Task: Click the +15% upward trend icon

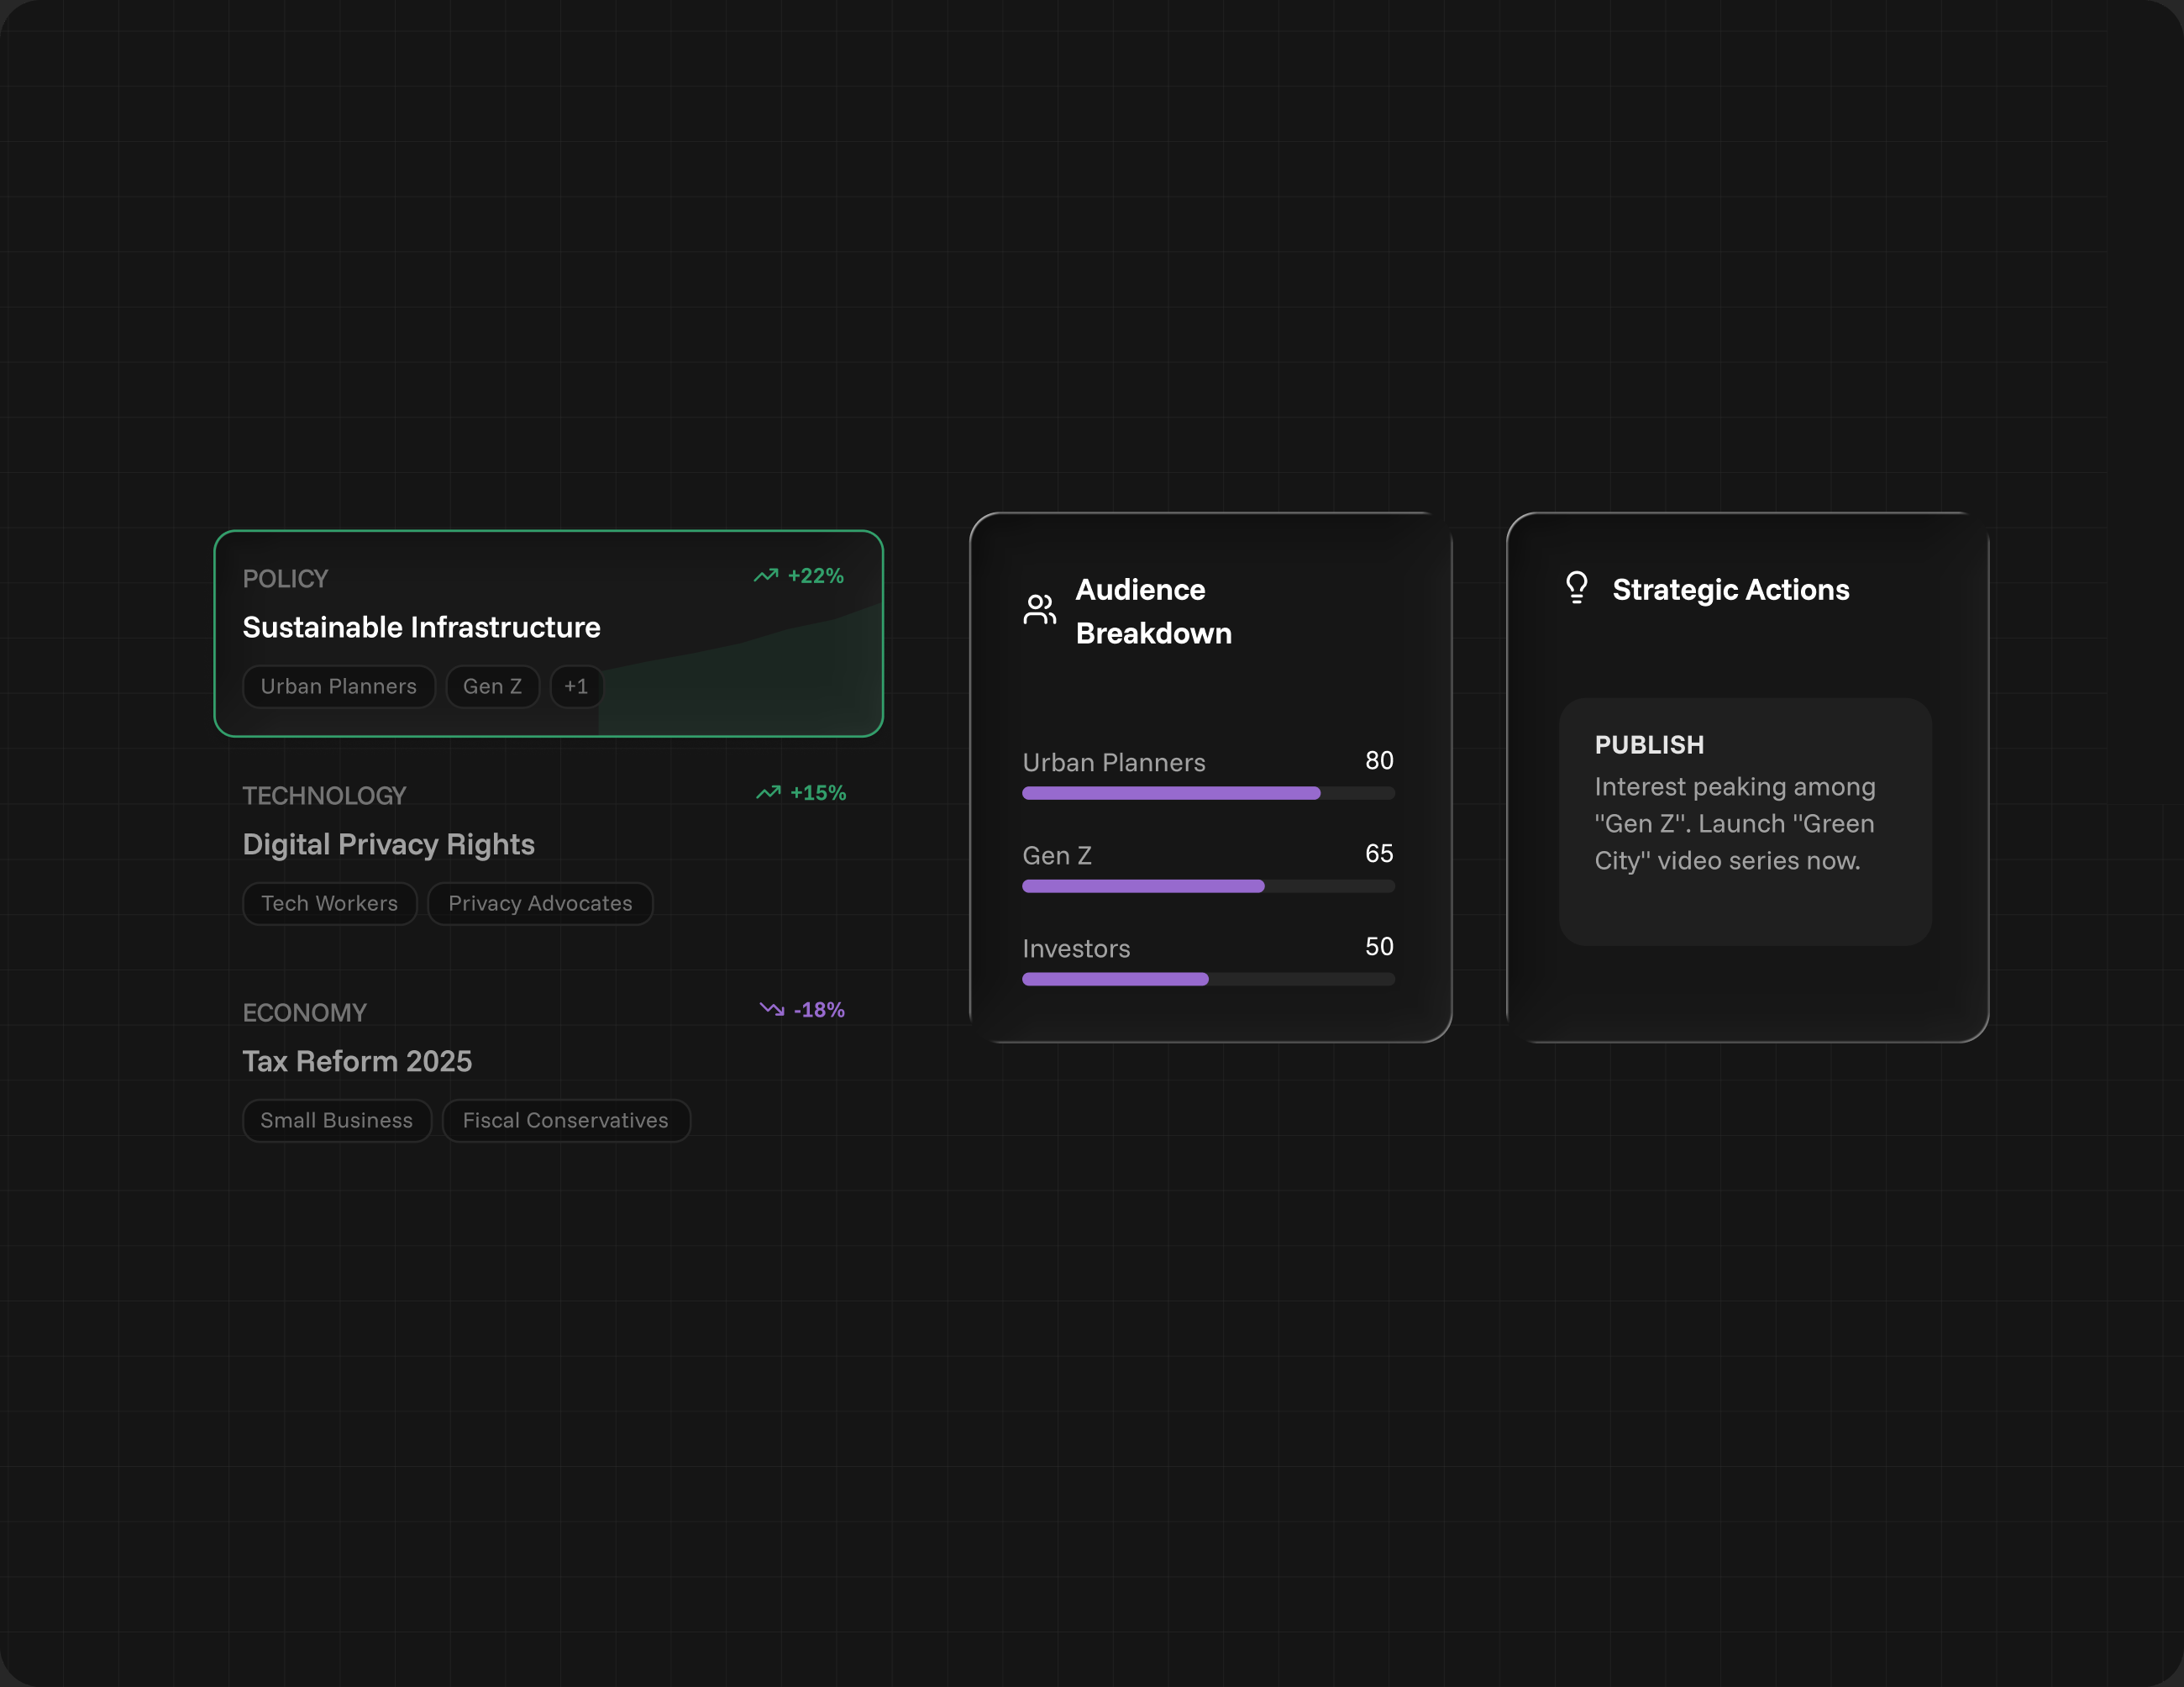Action: coord(768,793)
